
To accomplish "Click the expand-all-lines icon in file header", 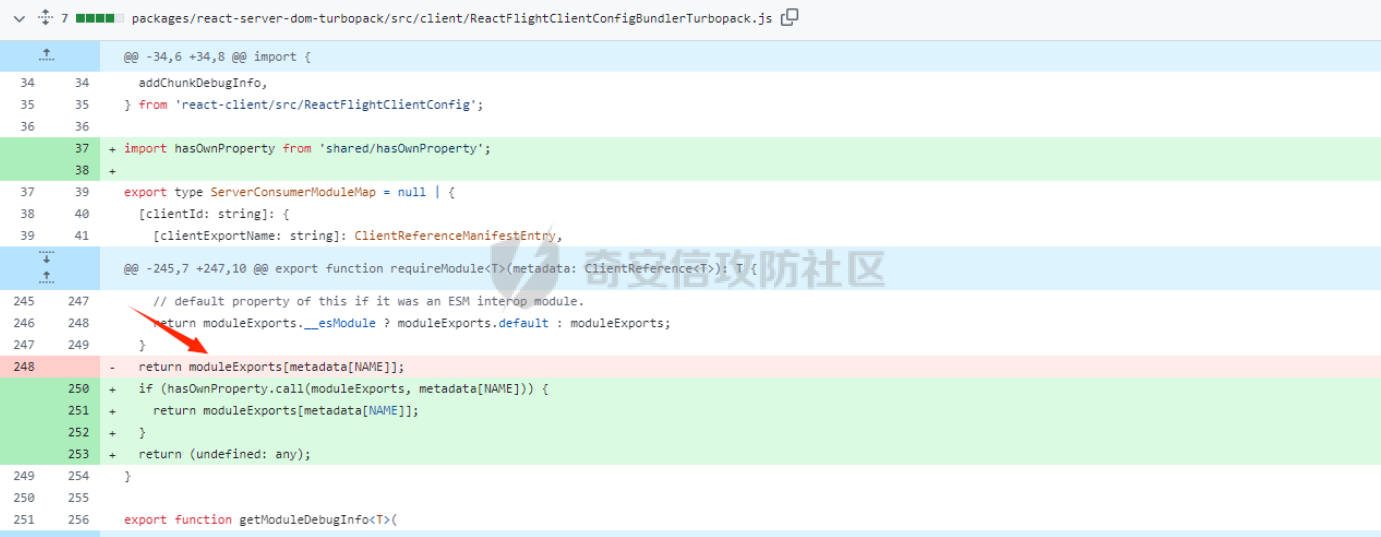I will [44, 18].
